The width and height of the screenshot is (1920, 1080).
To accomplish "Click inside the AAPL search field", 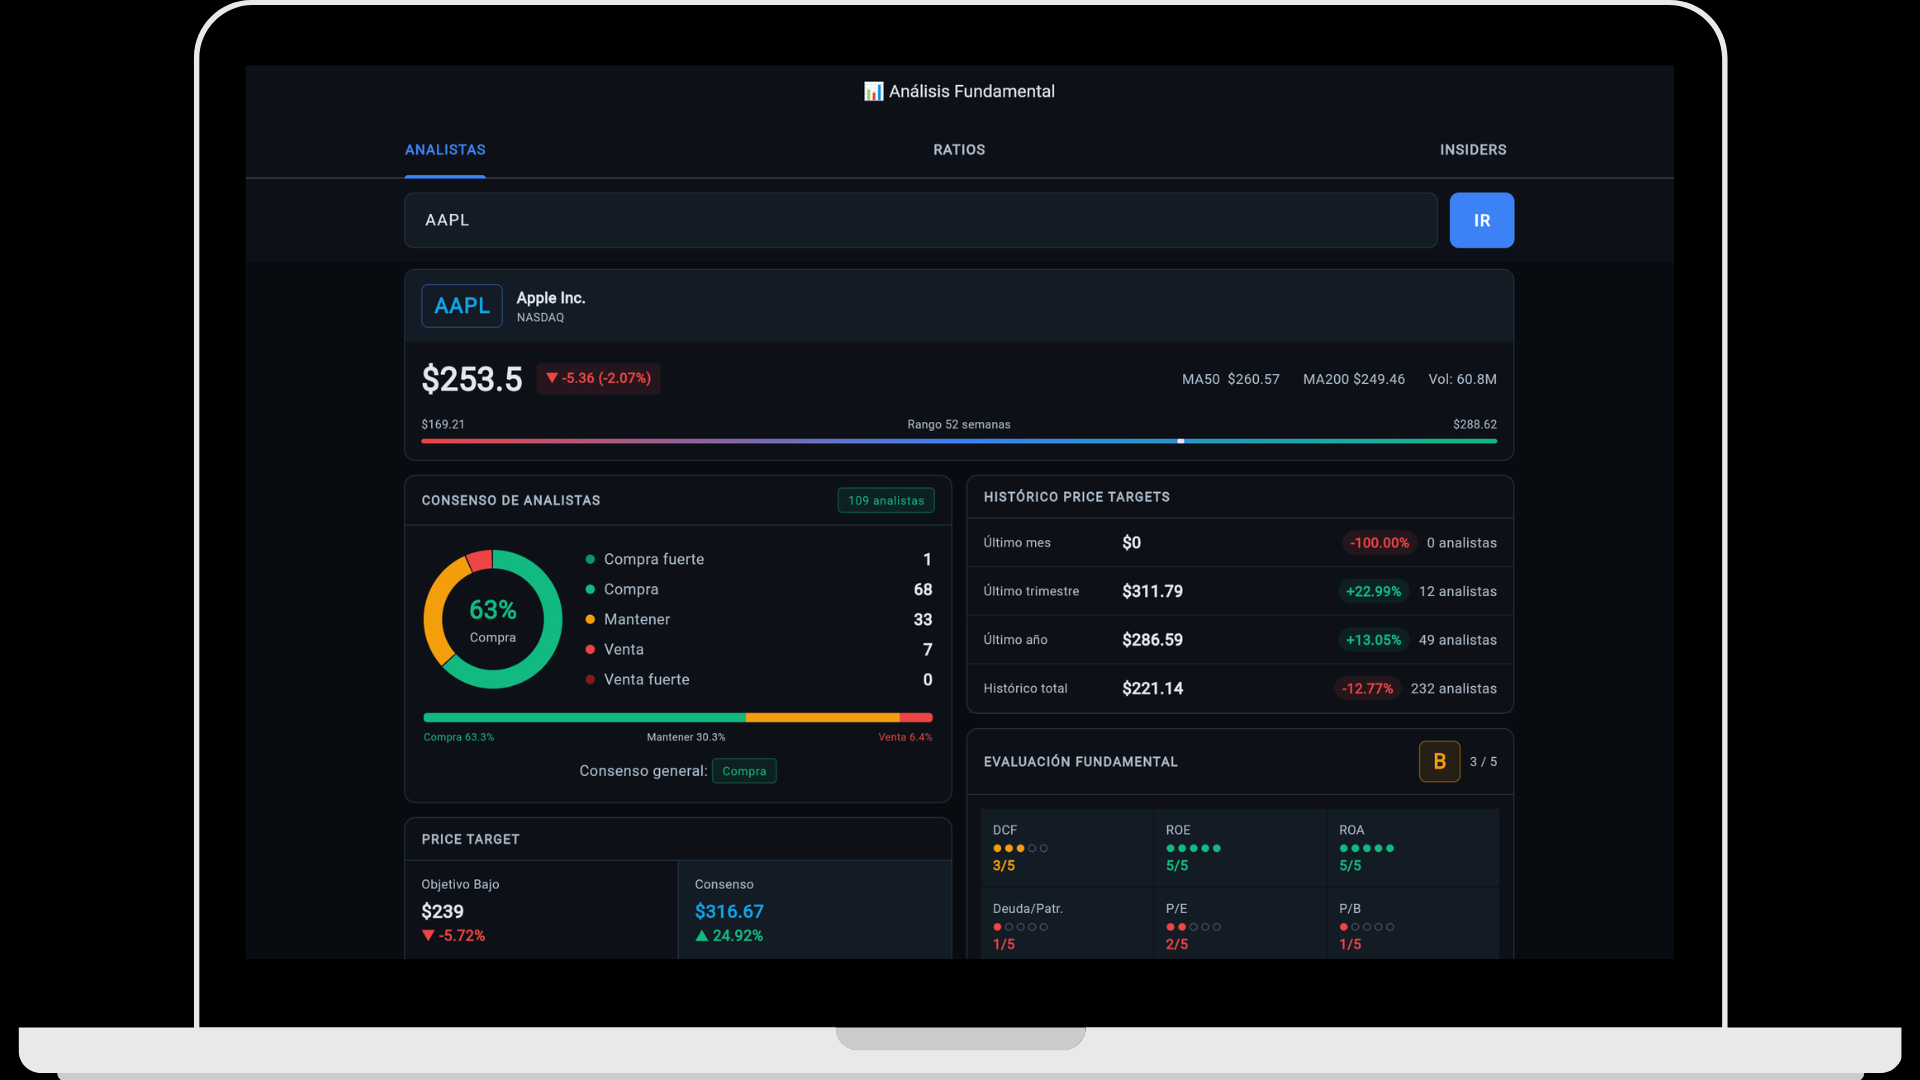I will [920, 220].
